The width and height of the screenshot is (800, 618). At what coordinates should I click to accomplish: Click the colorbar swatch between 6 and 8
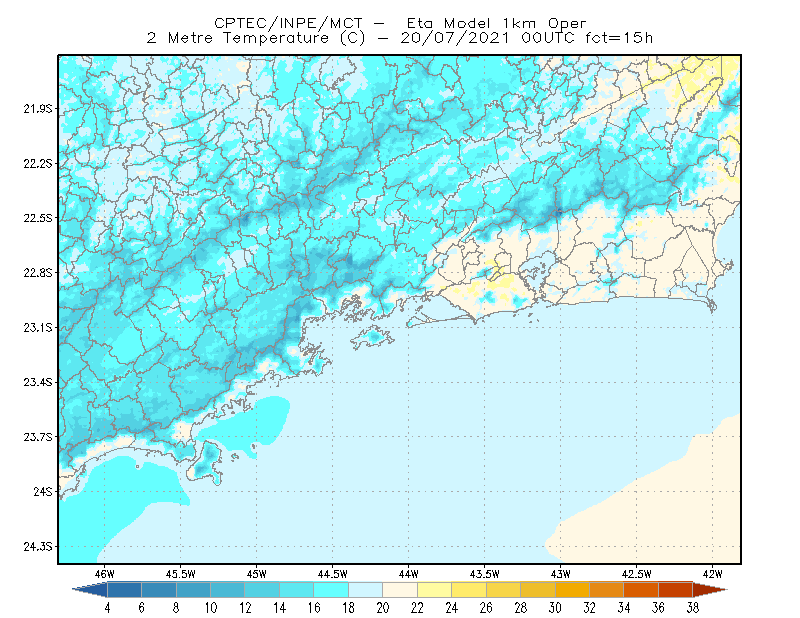coord(159,589)
